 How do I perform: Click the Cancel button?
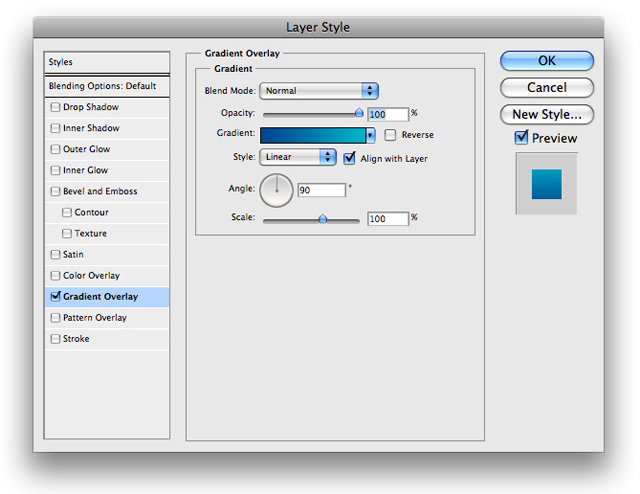tap(547, 87)
